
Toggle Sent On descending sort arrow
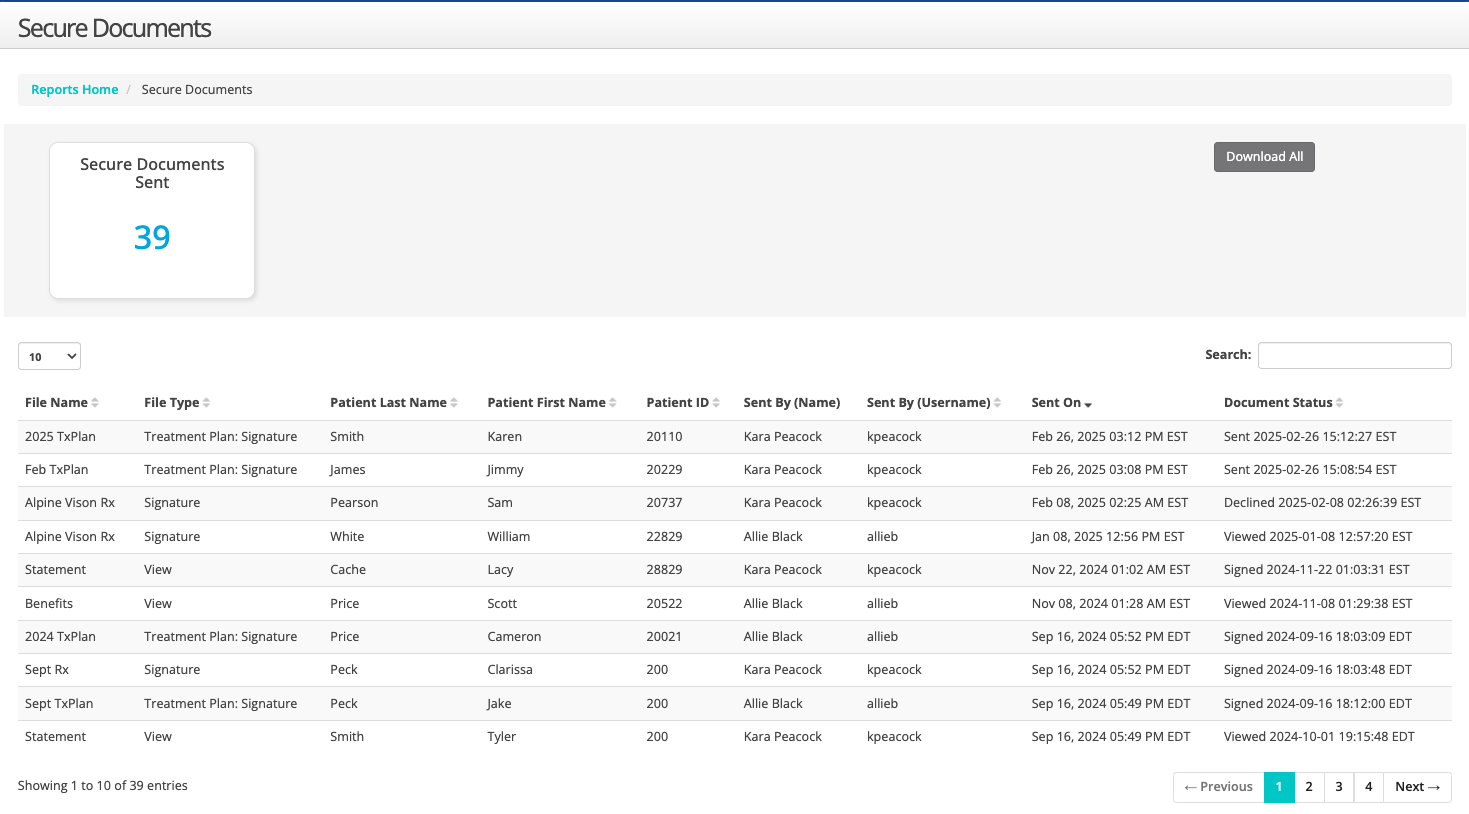(1088, 404)
